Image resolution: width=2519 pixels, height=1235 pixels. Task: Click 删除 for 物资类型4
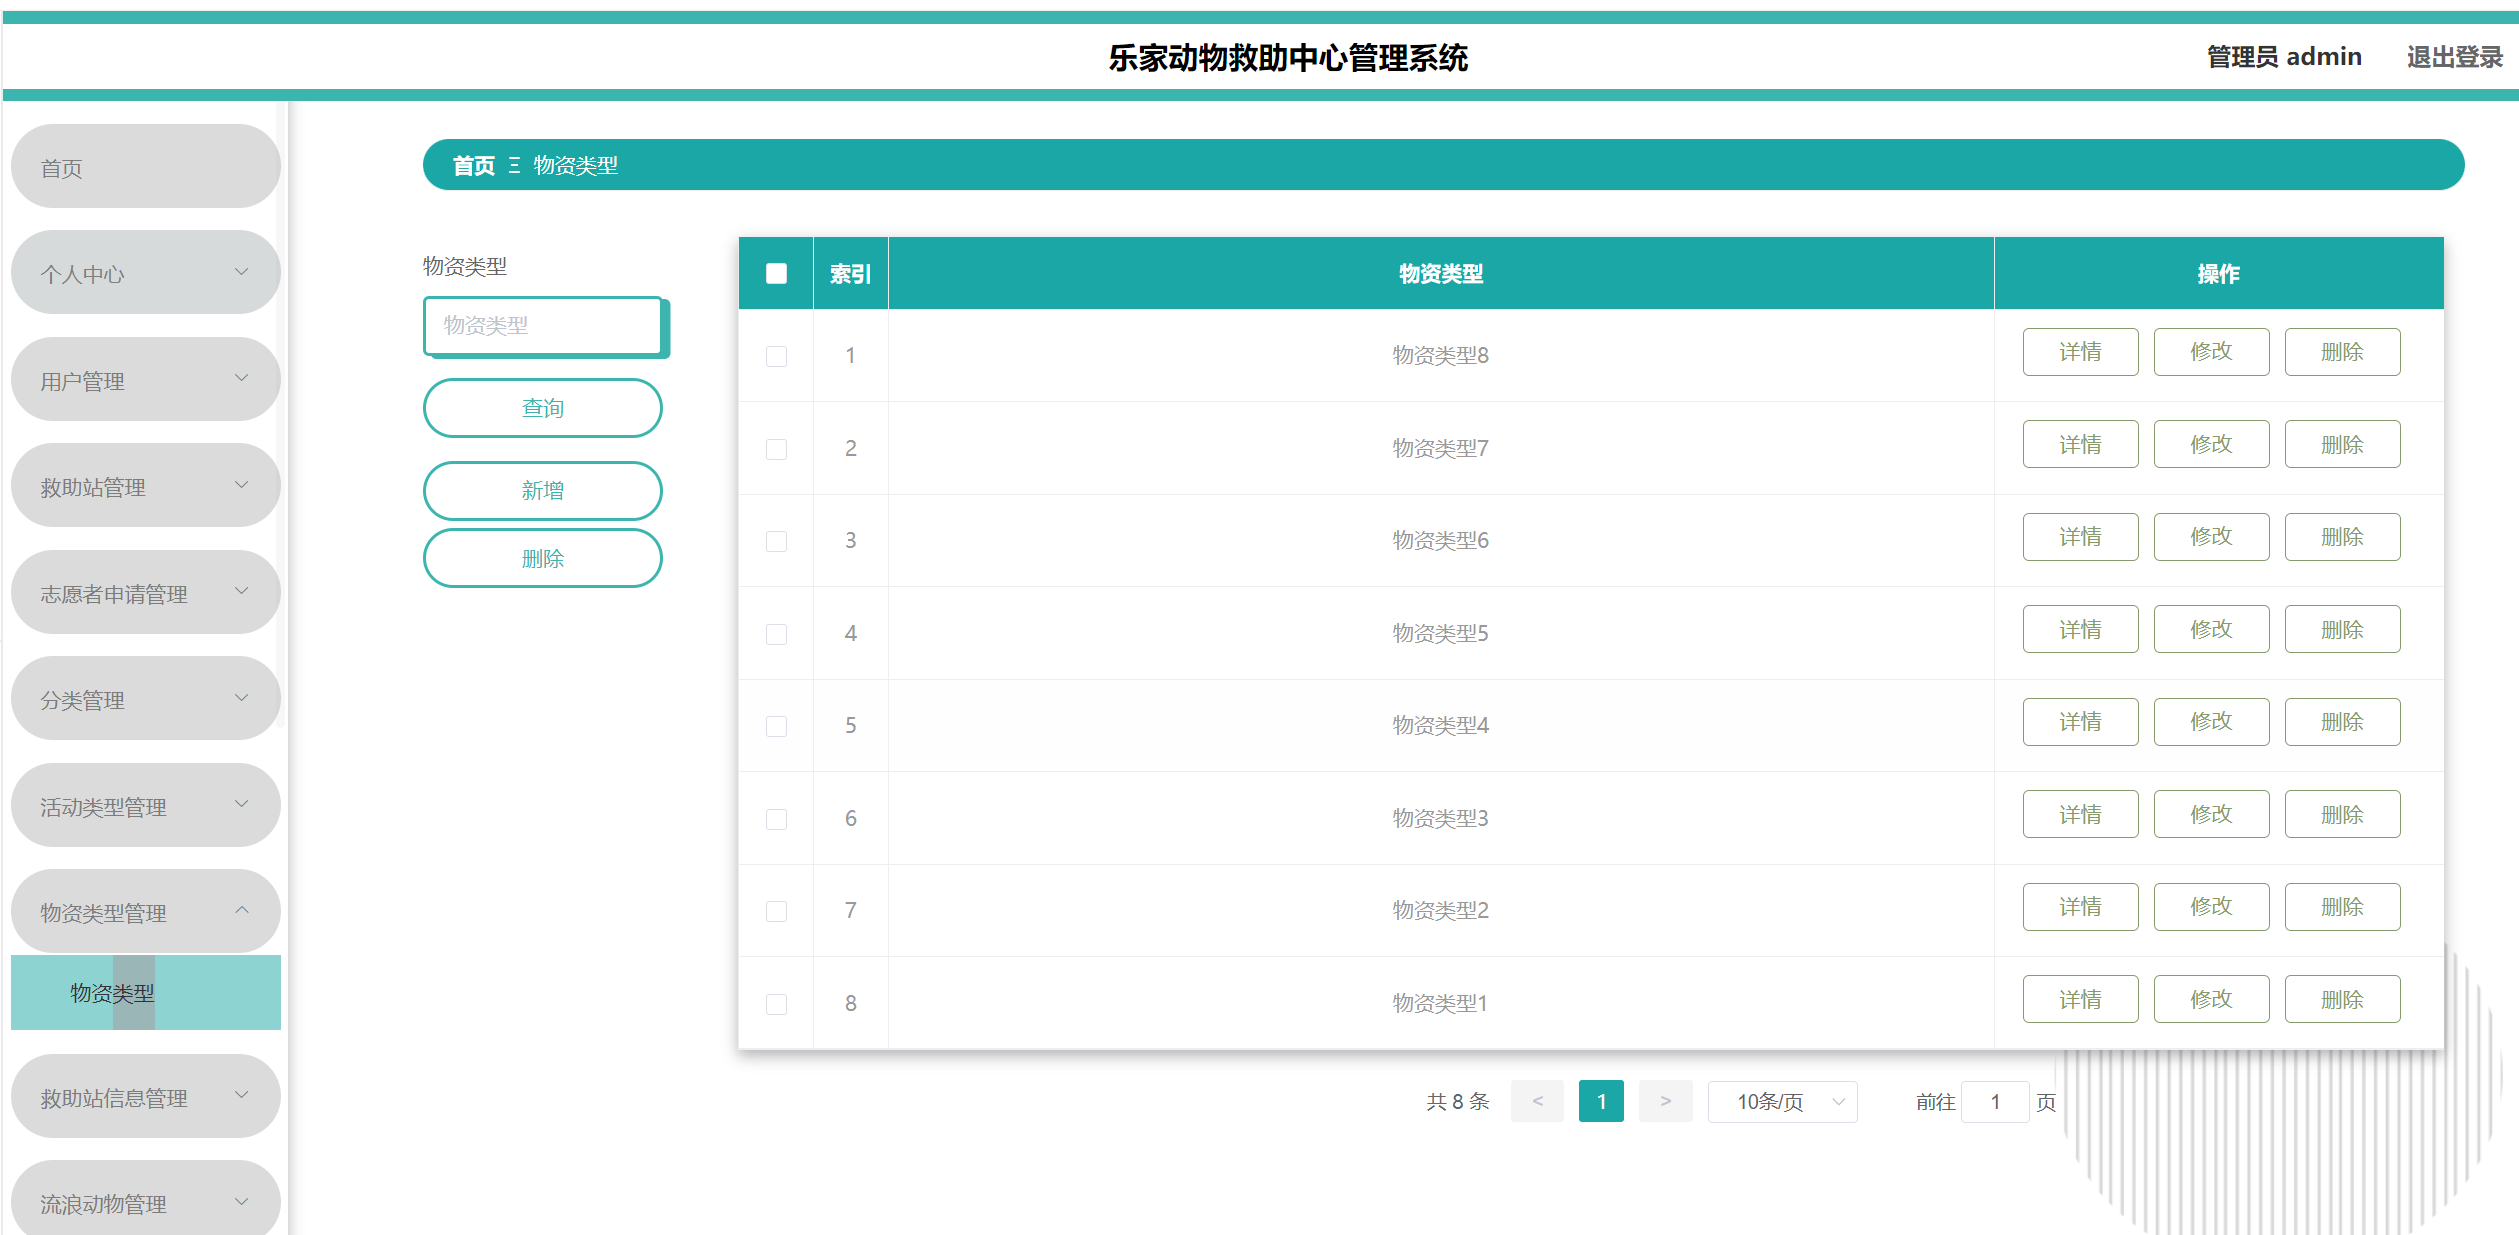2342,722
